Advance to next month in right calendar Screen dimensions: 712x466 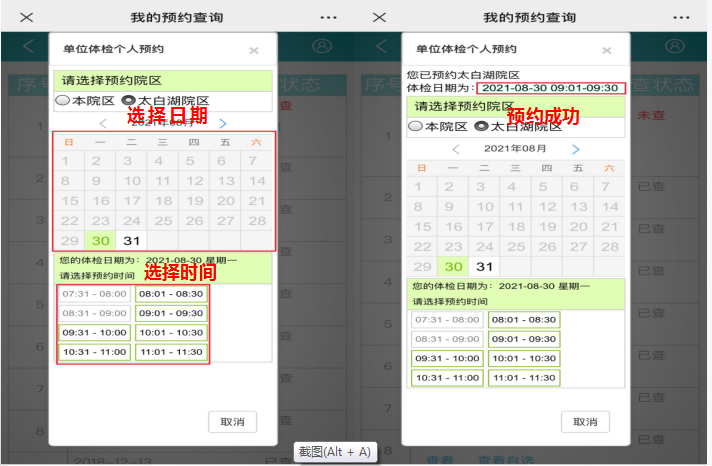coord(575,149)
